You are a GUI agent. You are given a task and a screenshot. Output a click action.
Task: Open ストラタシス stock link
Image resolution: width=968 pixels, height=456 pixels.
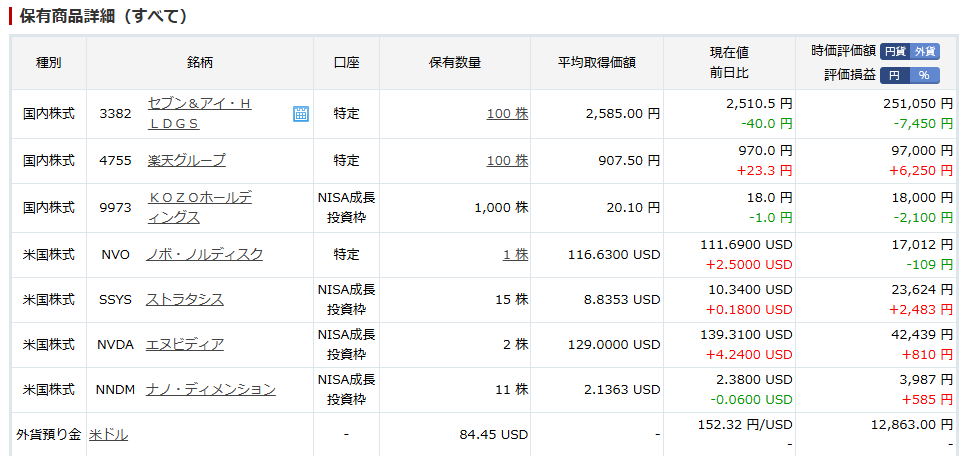click(185, 299)
